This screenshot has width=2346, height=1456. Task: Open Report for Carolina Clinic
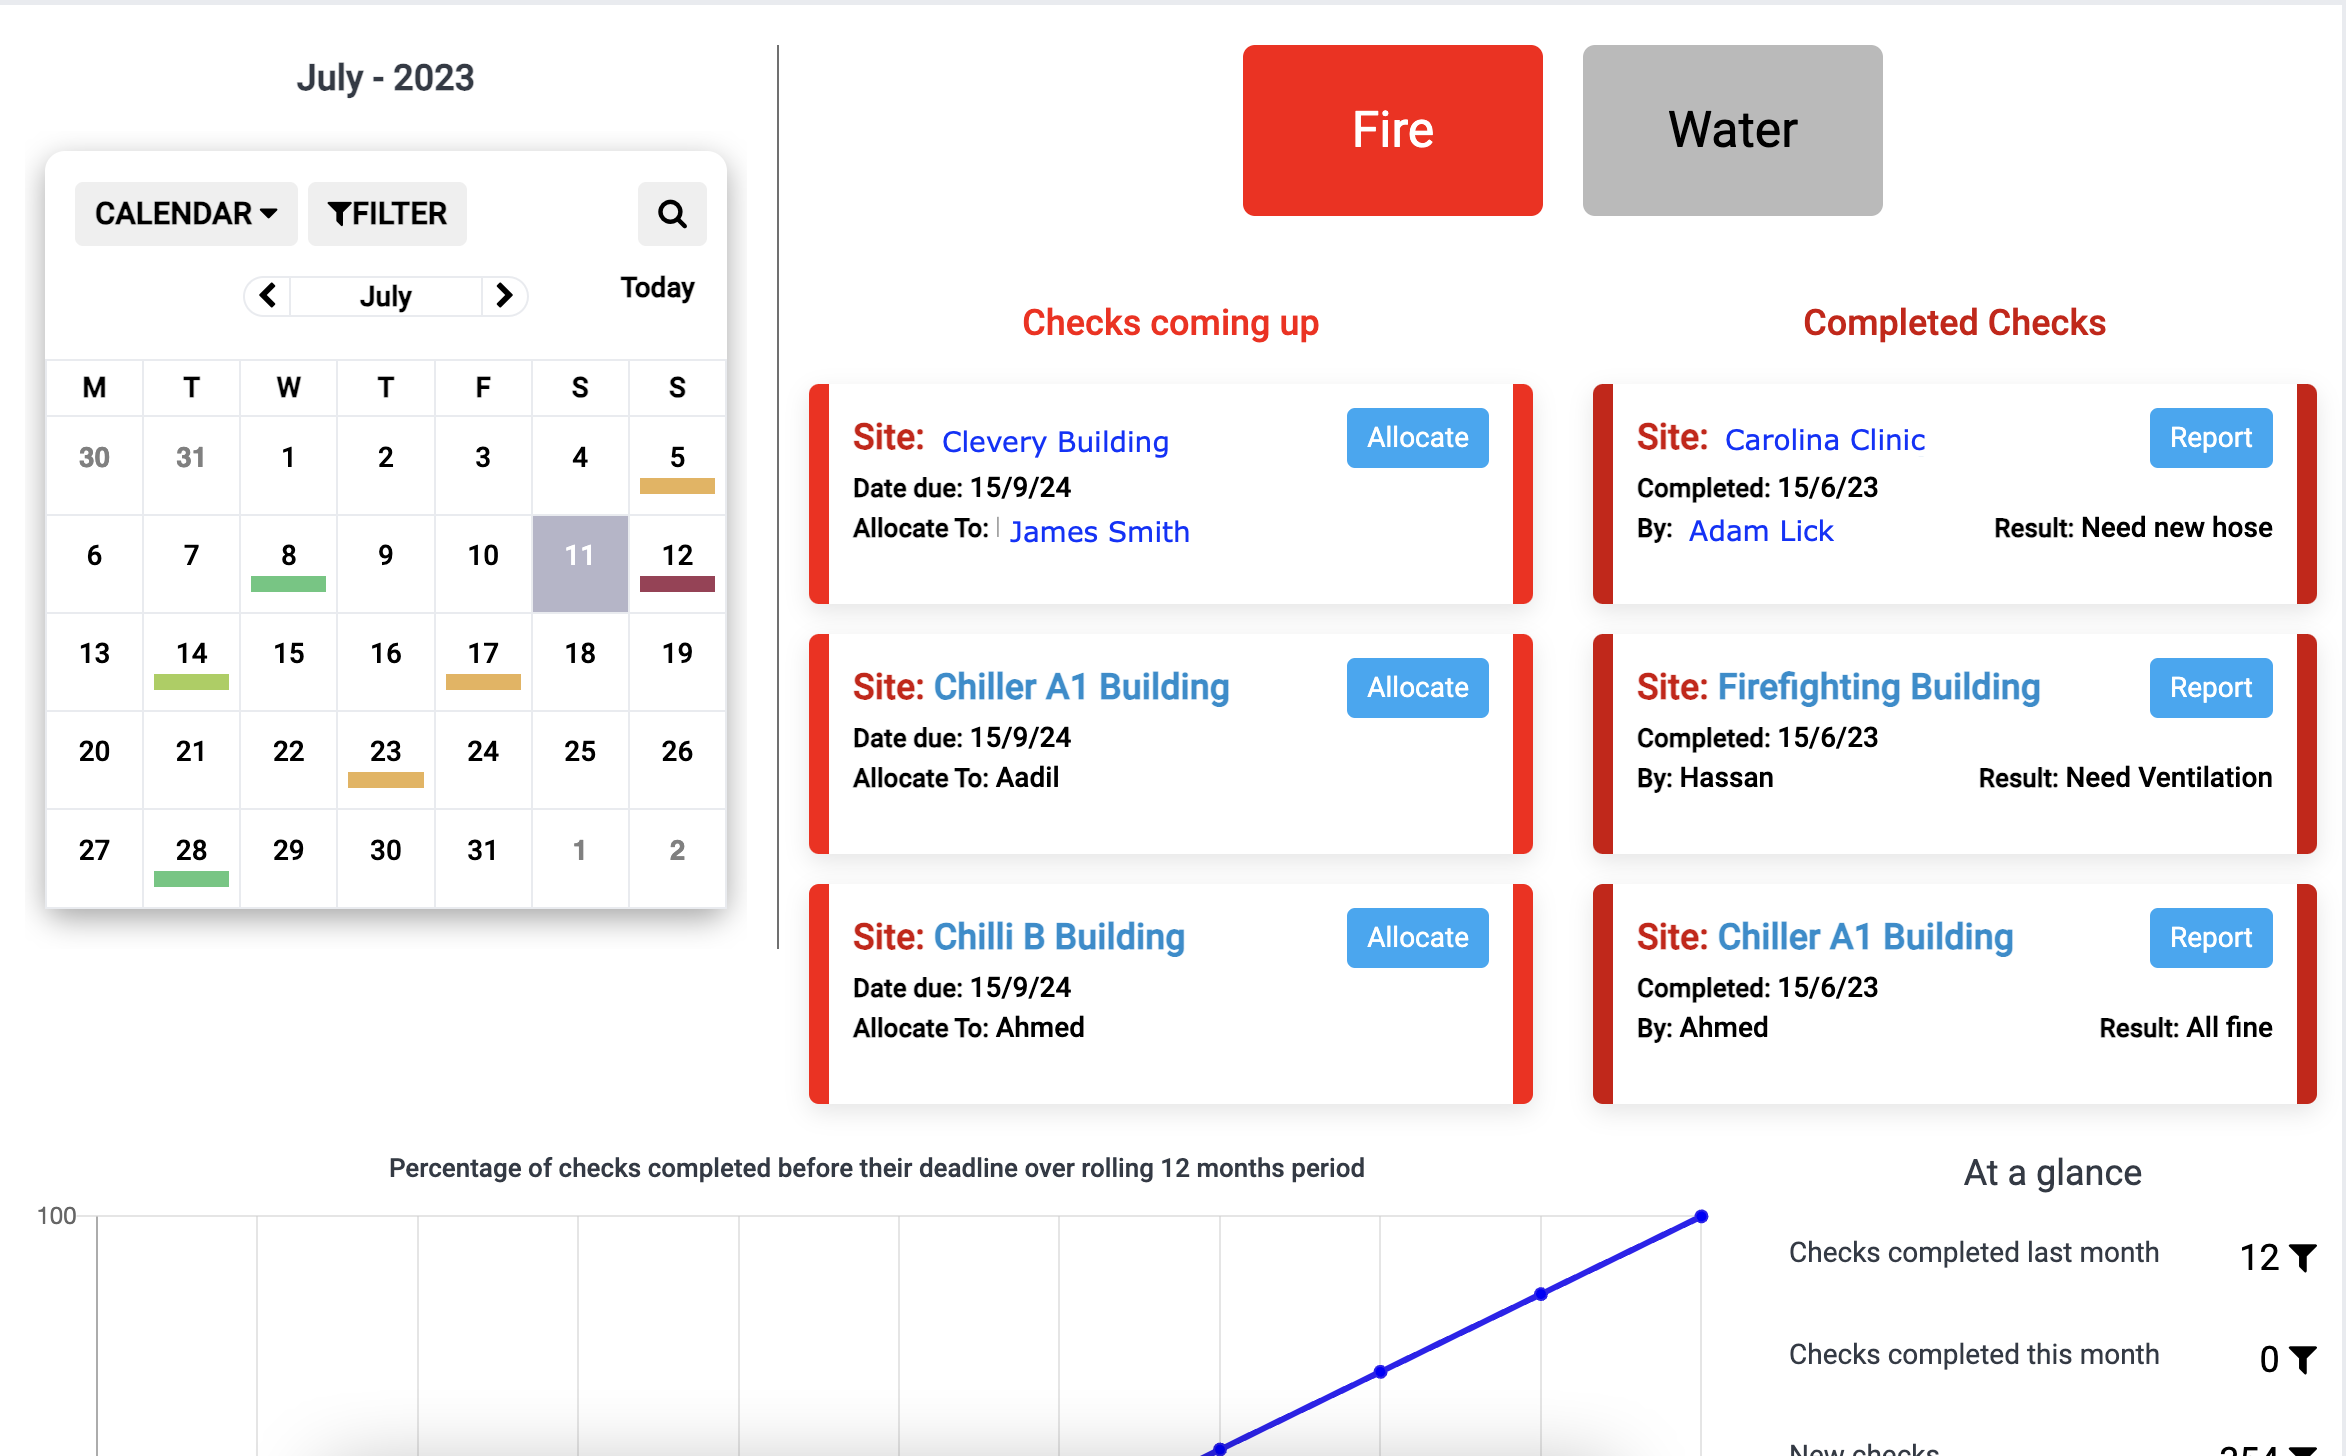point(2210,437)
